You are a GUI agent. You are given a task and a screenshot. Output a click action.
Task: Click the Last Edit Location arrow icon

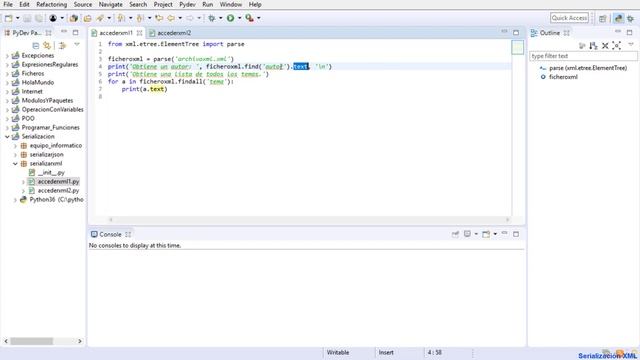[x=159, y=18]
